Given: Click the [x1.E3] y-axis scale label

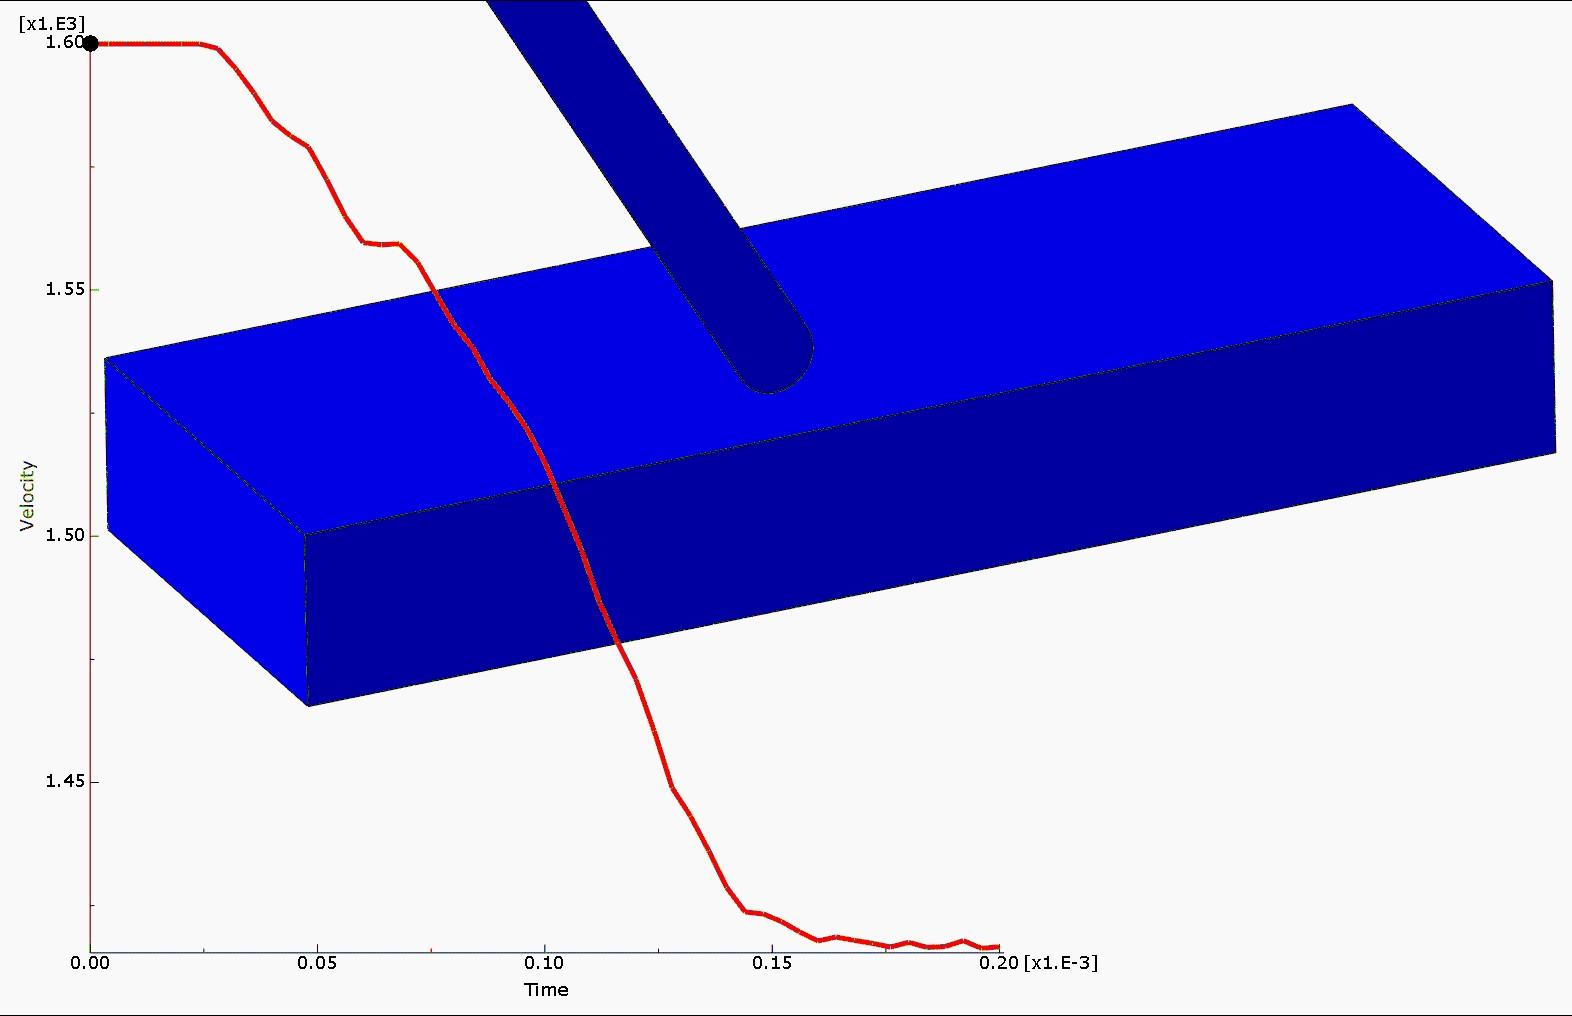Looking at the screenshot, I should click(52, 23).
